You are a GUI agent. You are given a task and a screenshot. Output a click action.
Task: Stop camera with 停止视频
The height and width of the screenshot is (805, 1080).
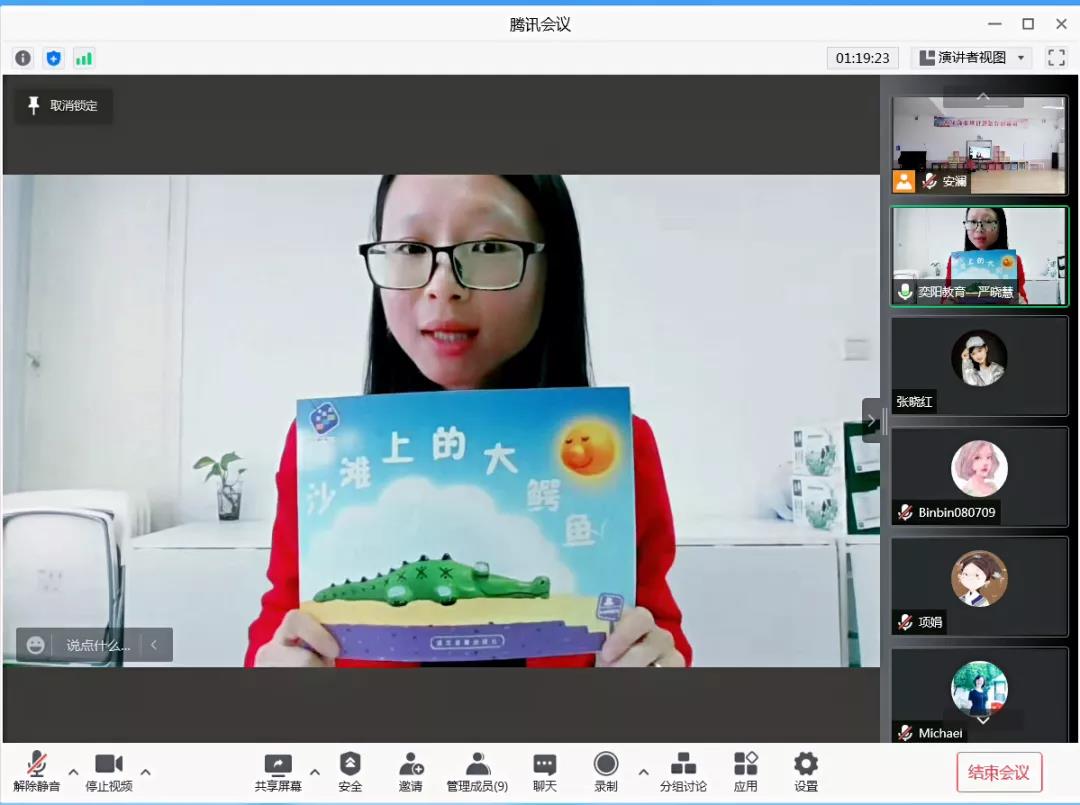click(x=109, y=771)
